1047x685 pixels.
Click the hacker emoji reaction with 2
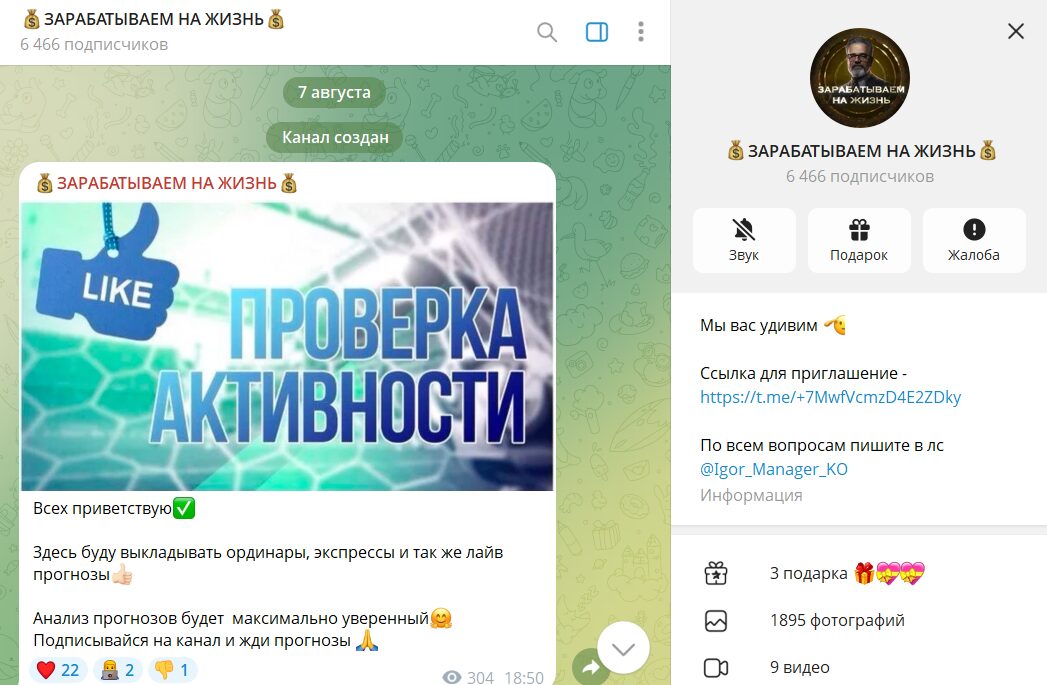(x=118, y=670)
